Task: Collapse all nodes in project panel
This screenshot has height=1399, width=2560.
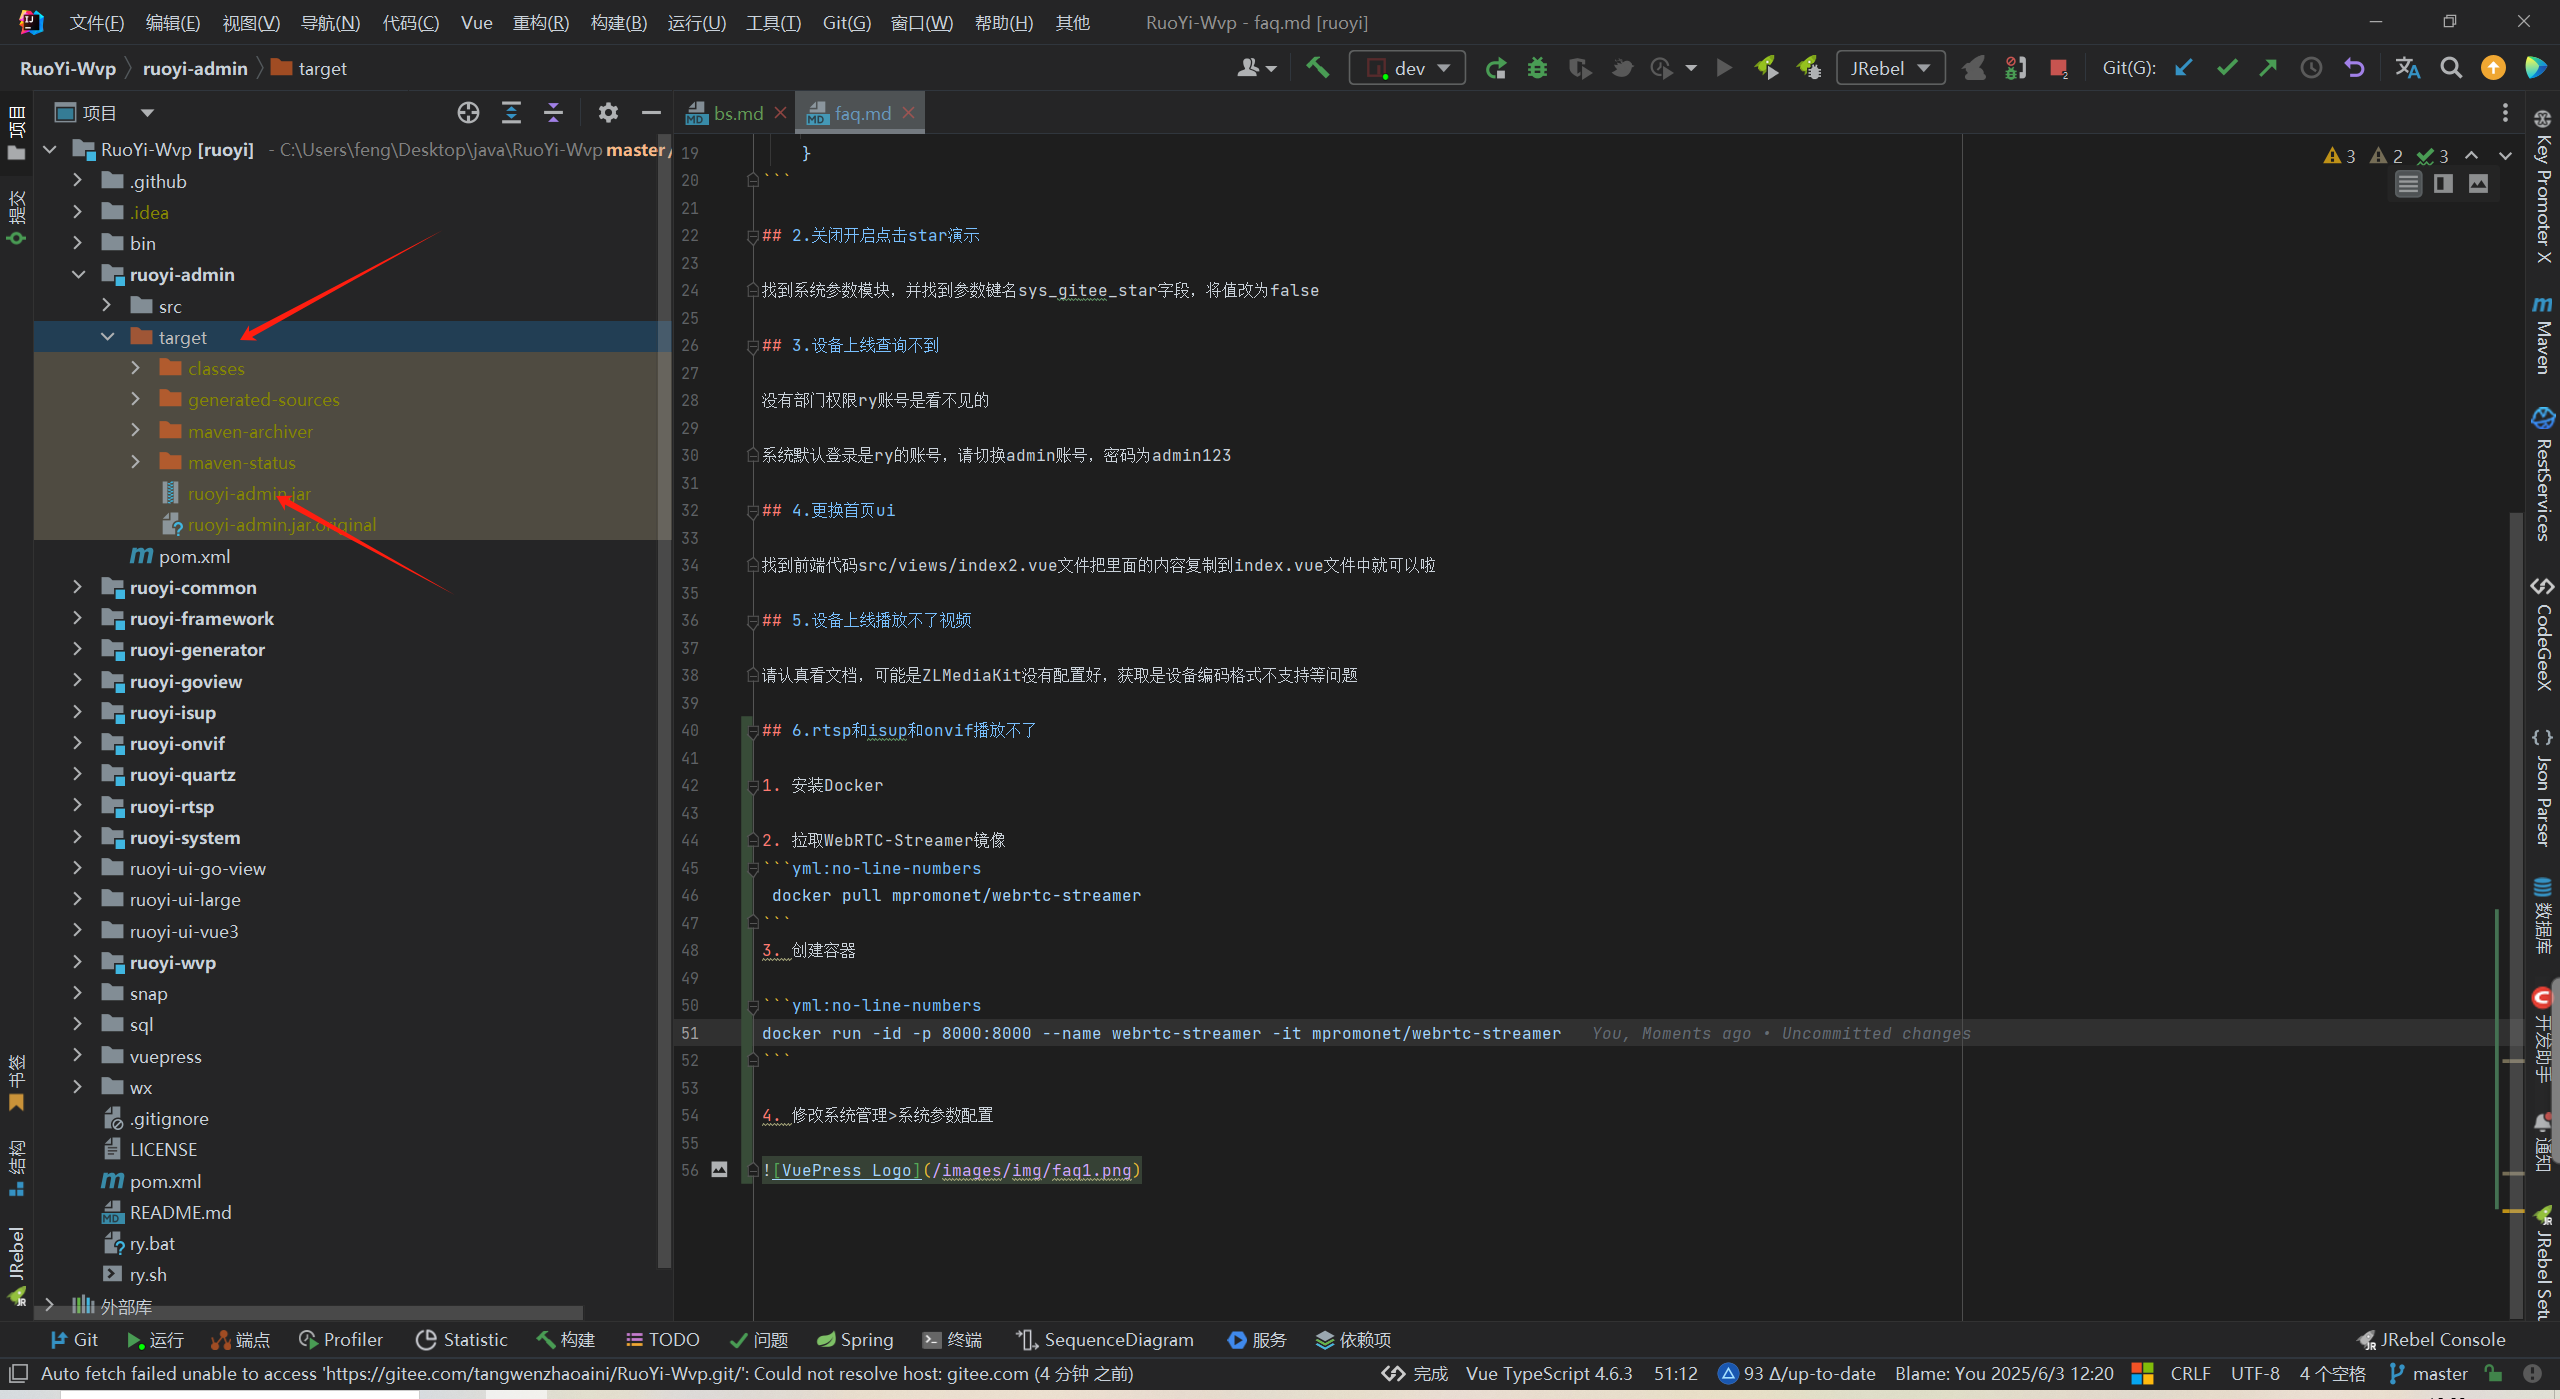Action: click(x=553, y=113)
